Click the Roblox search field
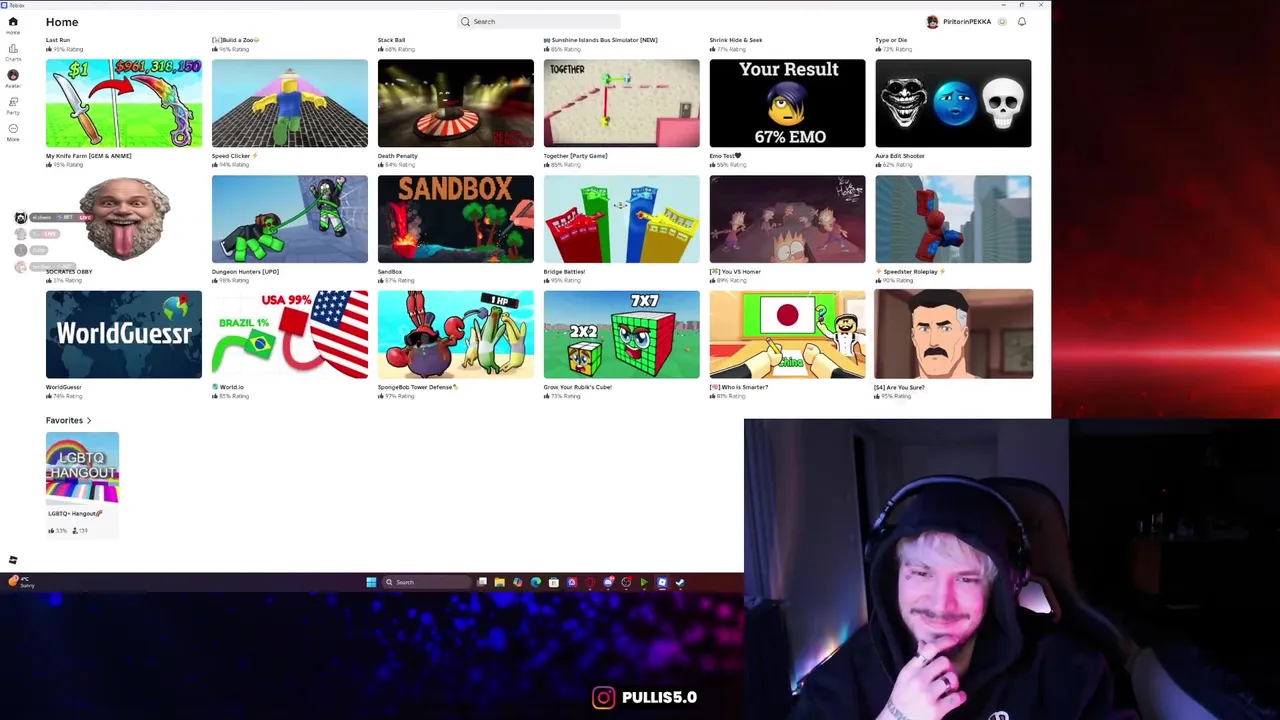Image resolution: width=1280 pixels, height=720 pixels. pos(538,22)
